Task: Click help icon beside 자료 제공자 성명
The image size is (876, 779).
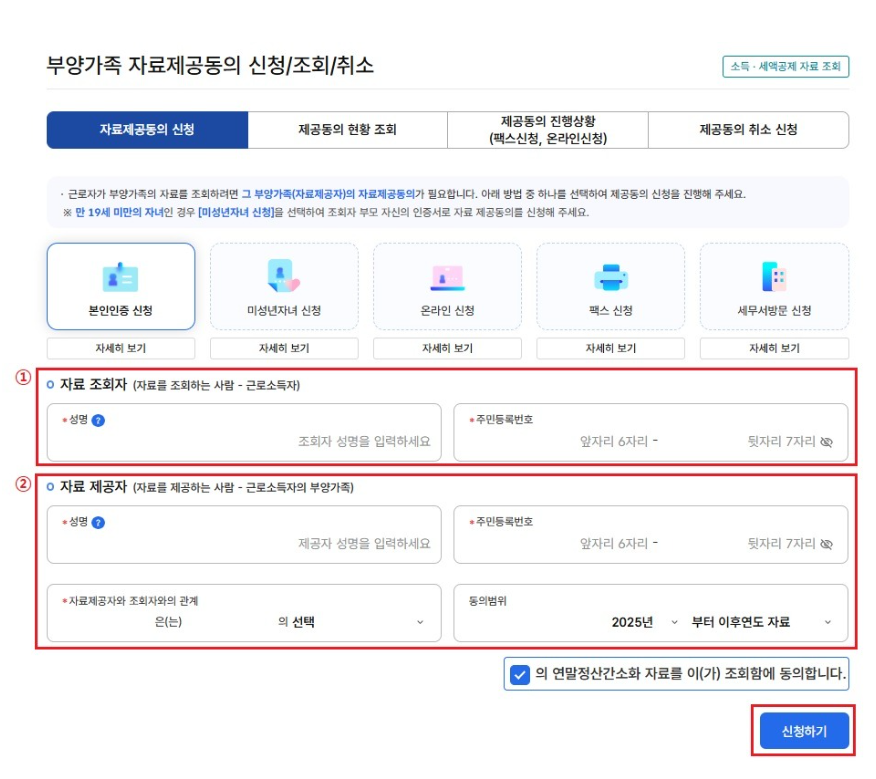Action: 98,522
